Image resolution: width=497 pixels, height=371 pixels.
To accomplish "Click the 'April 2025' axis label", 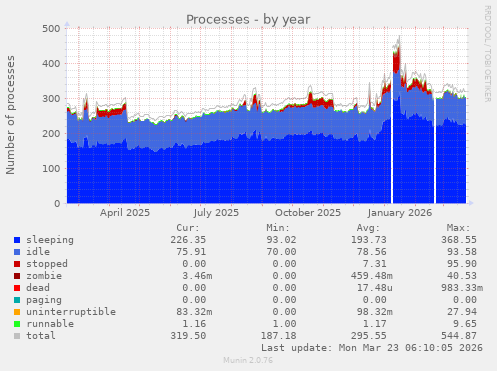I will click(125, 213).
